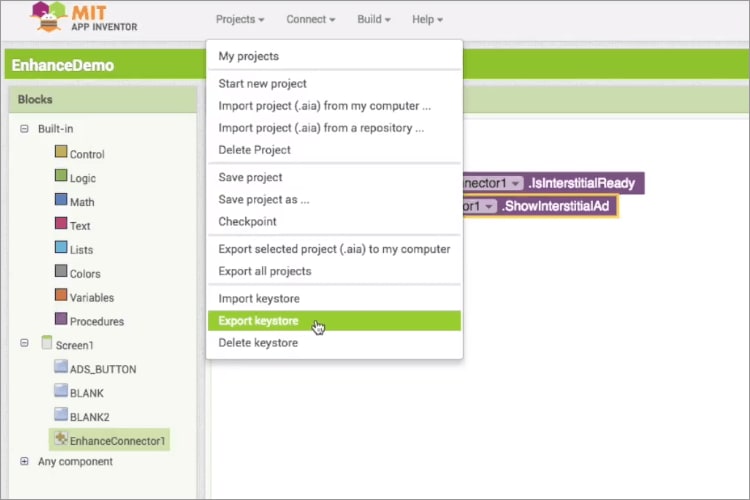Select the BLANK2 label in tree

pyautogui.click(x=89, y=417)
